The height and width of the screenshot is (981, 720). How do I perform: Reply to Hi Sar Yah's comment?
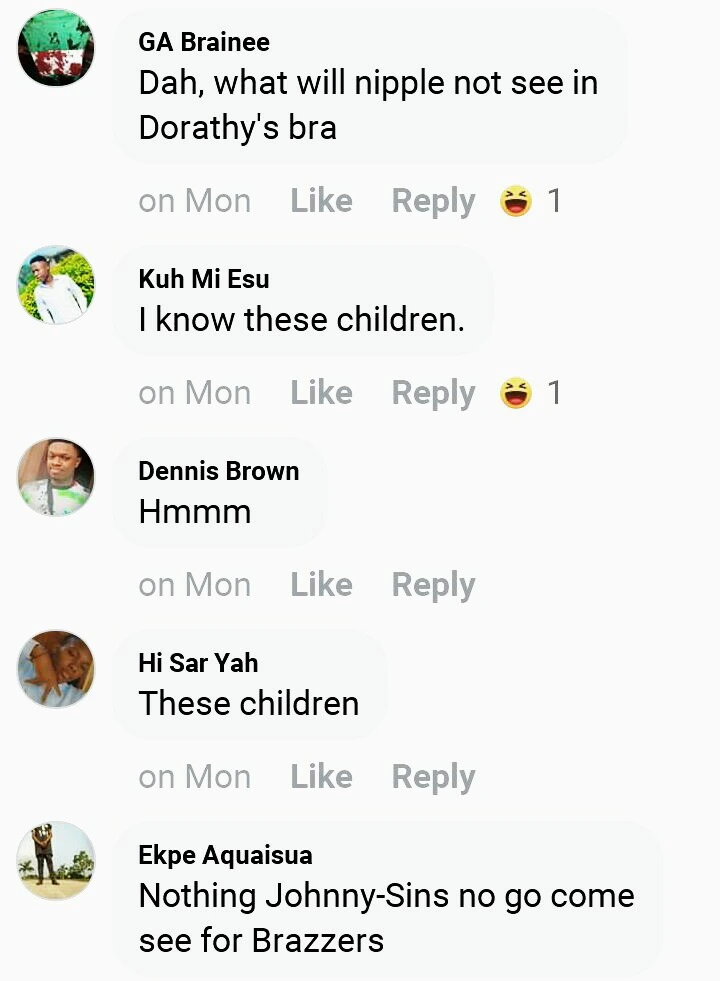tap(434, 778)
